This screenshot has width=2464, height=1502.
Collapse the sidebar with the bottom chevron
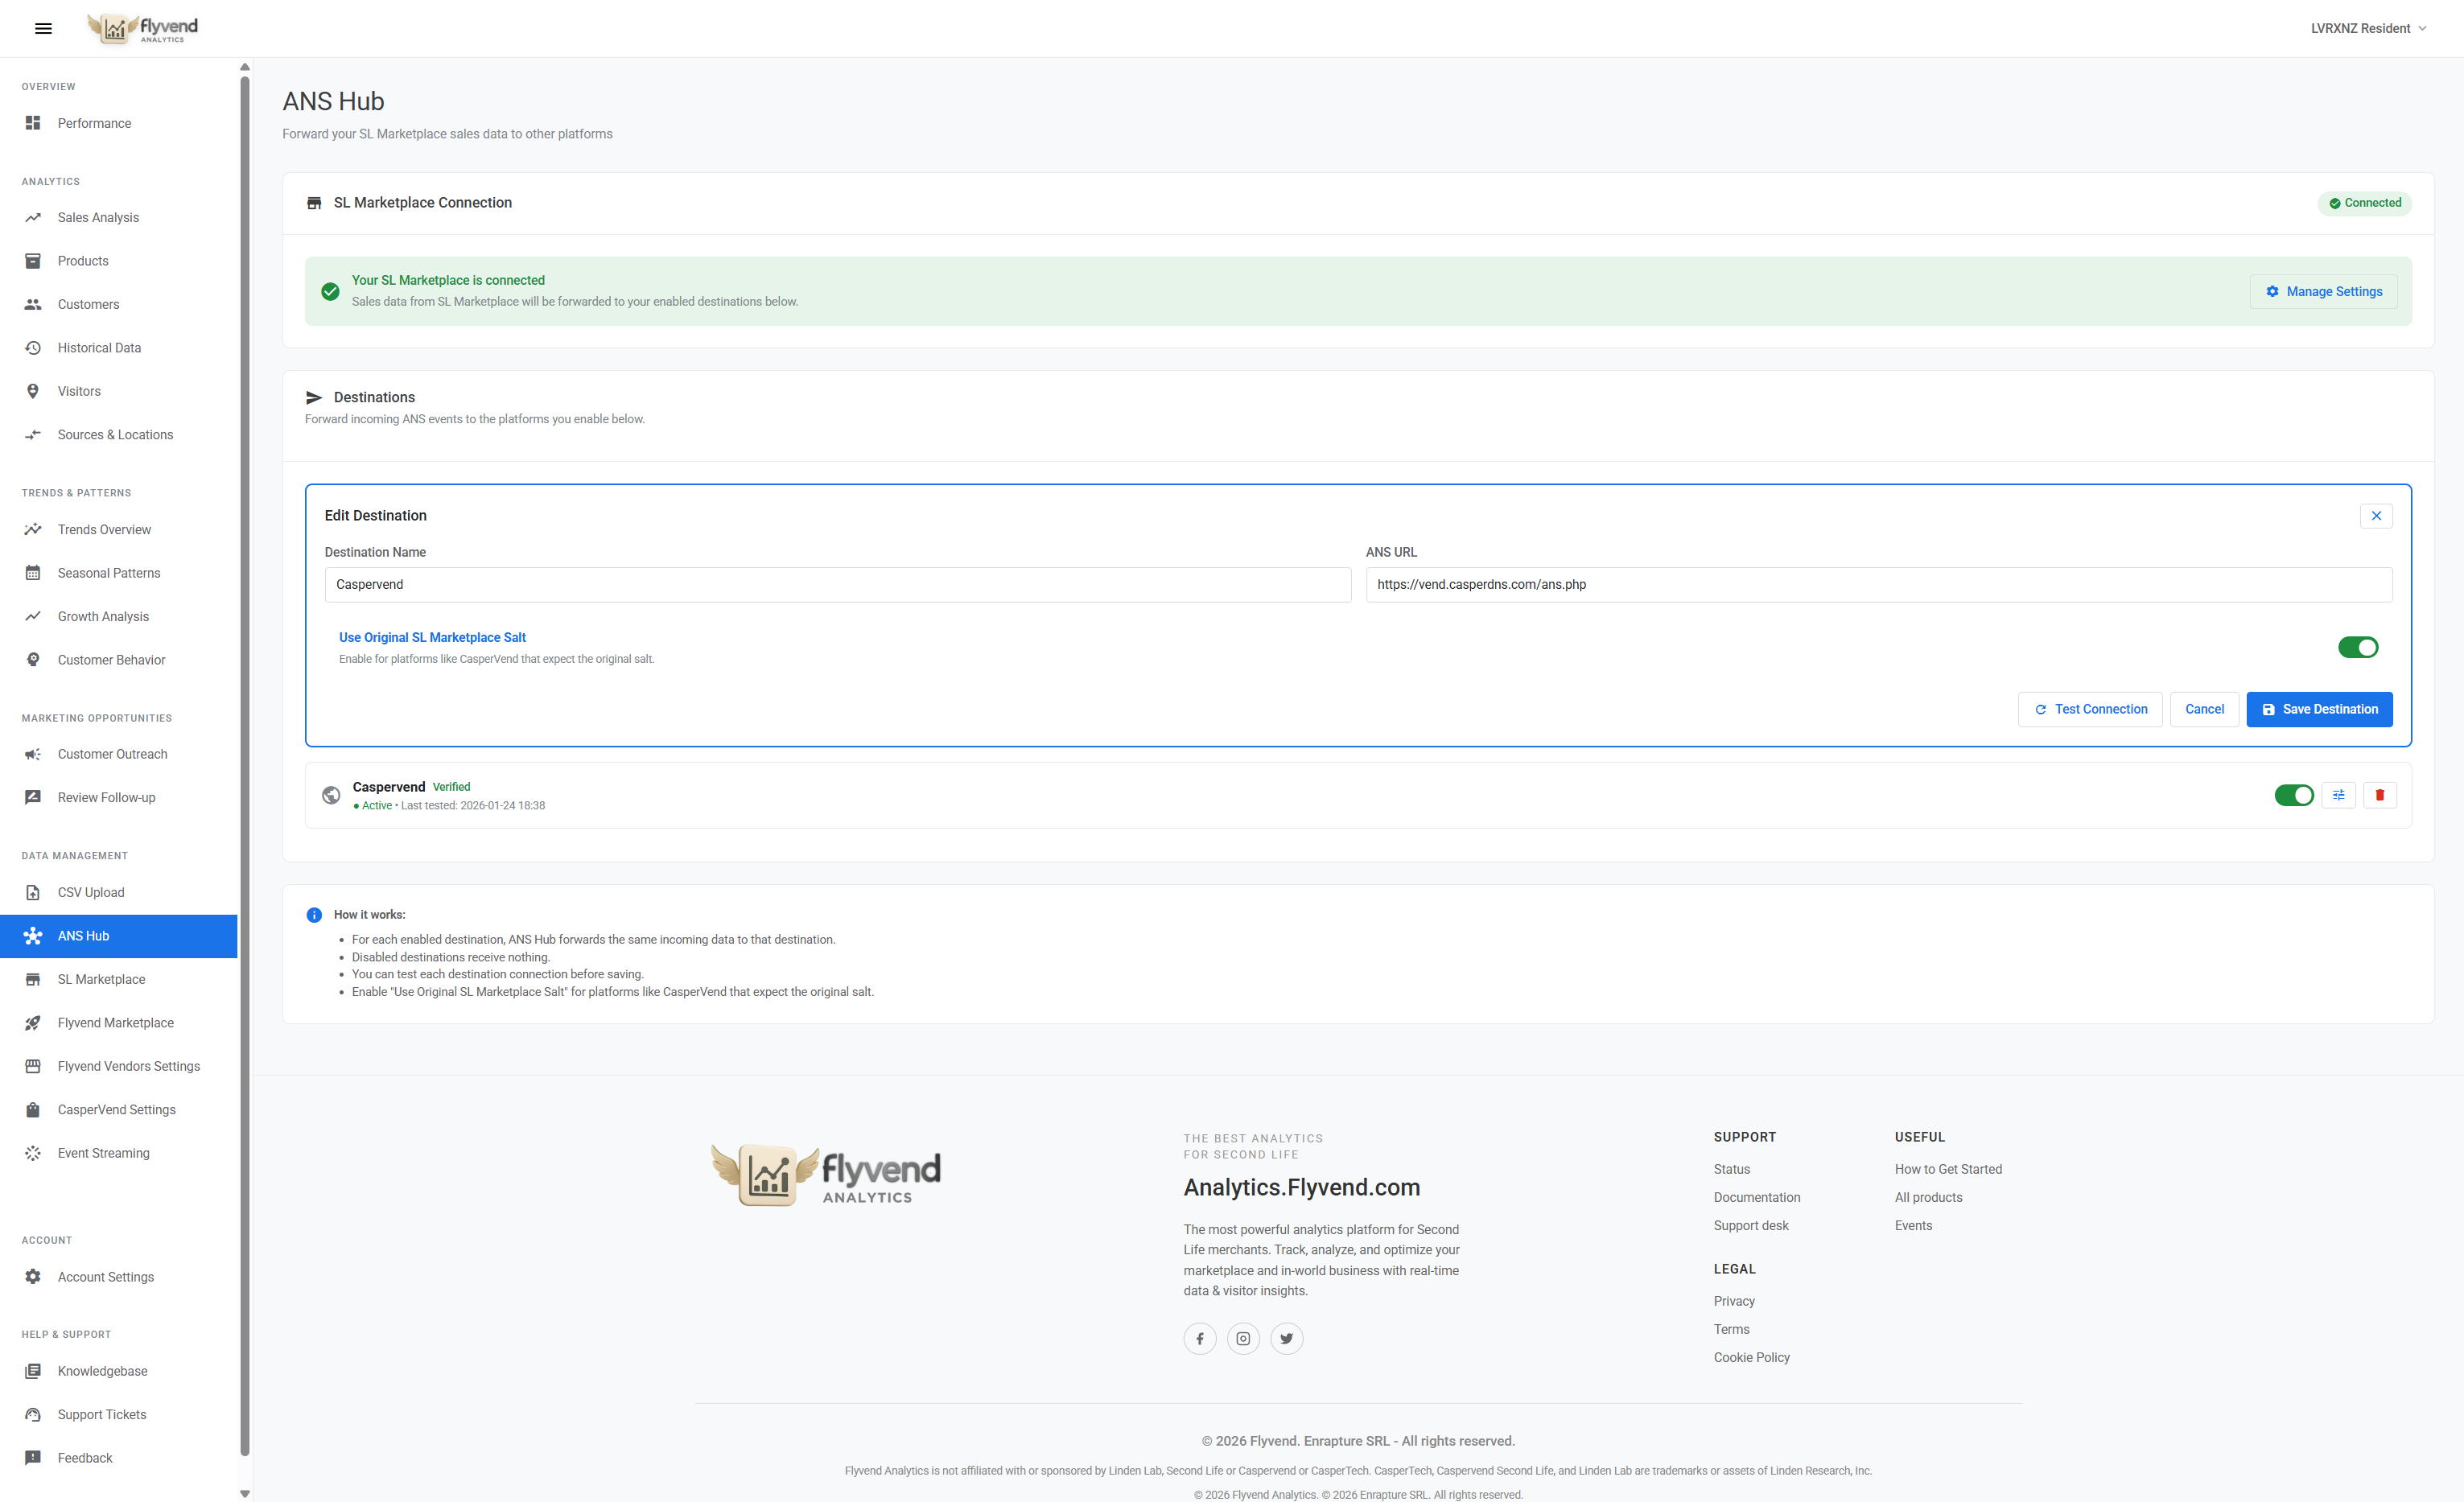coord(244,1493)
